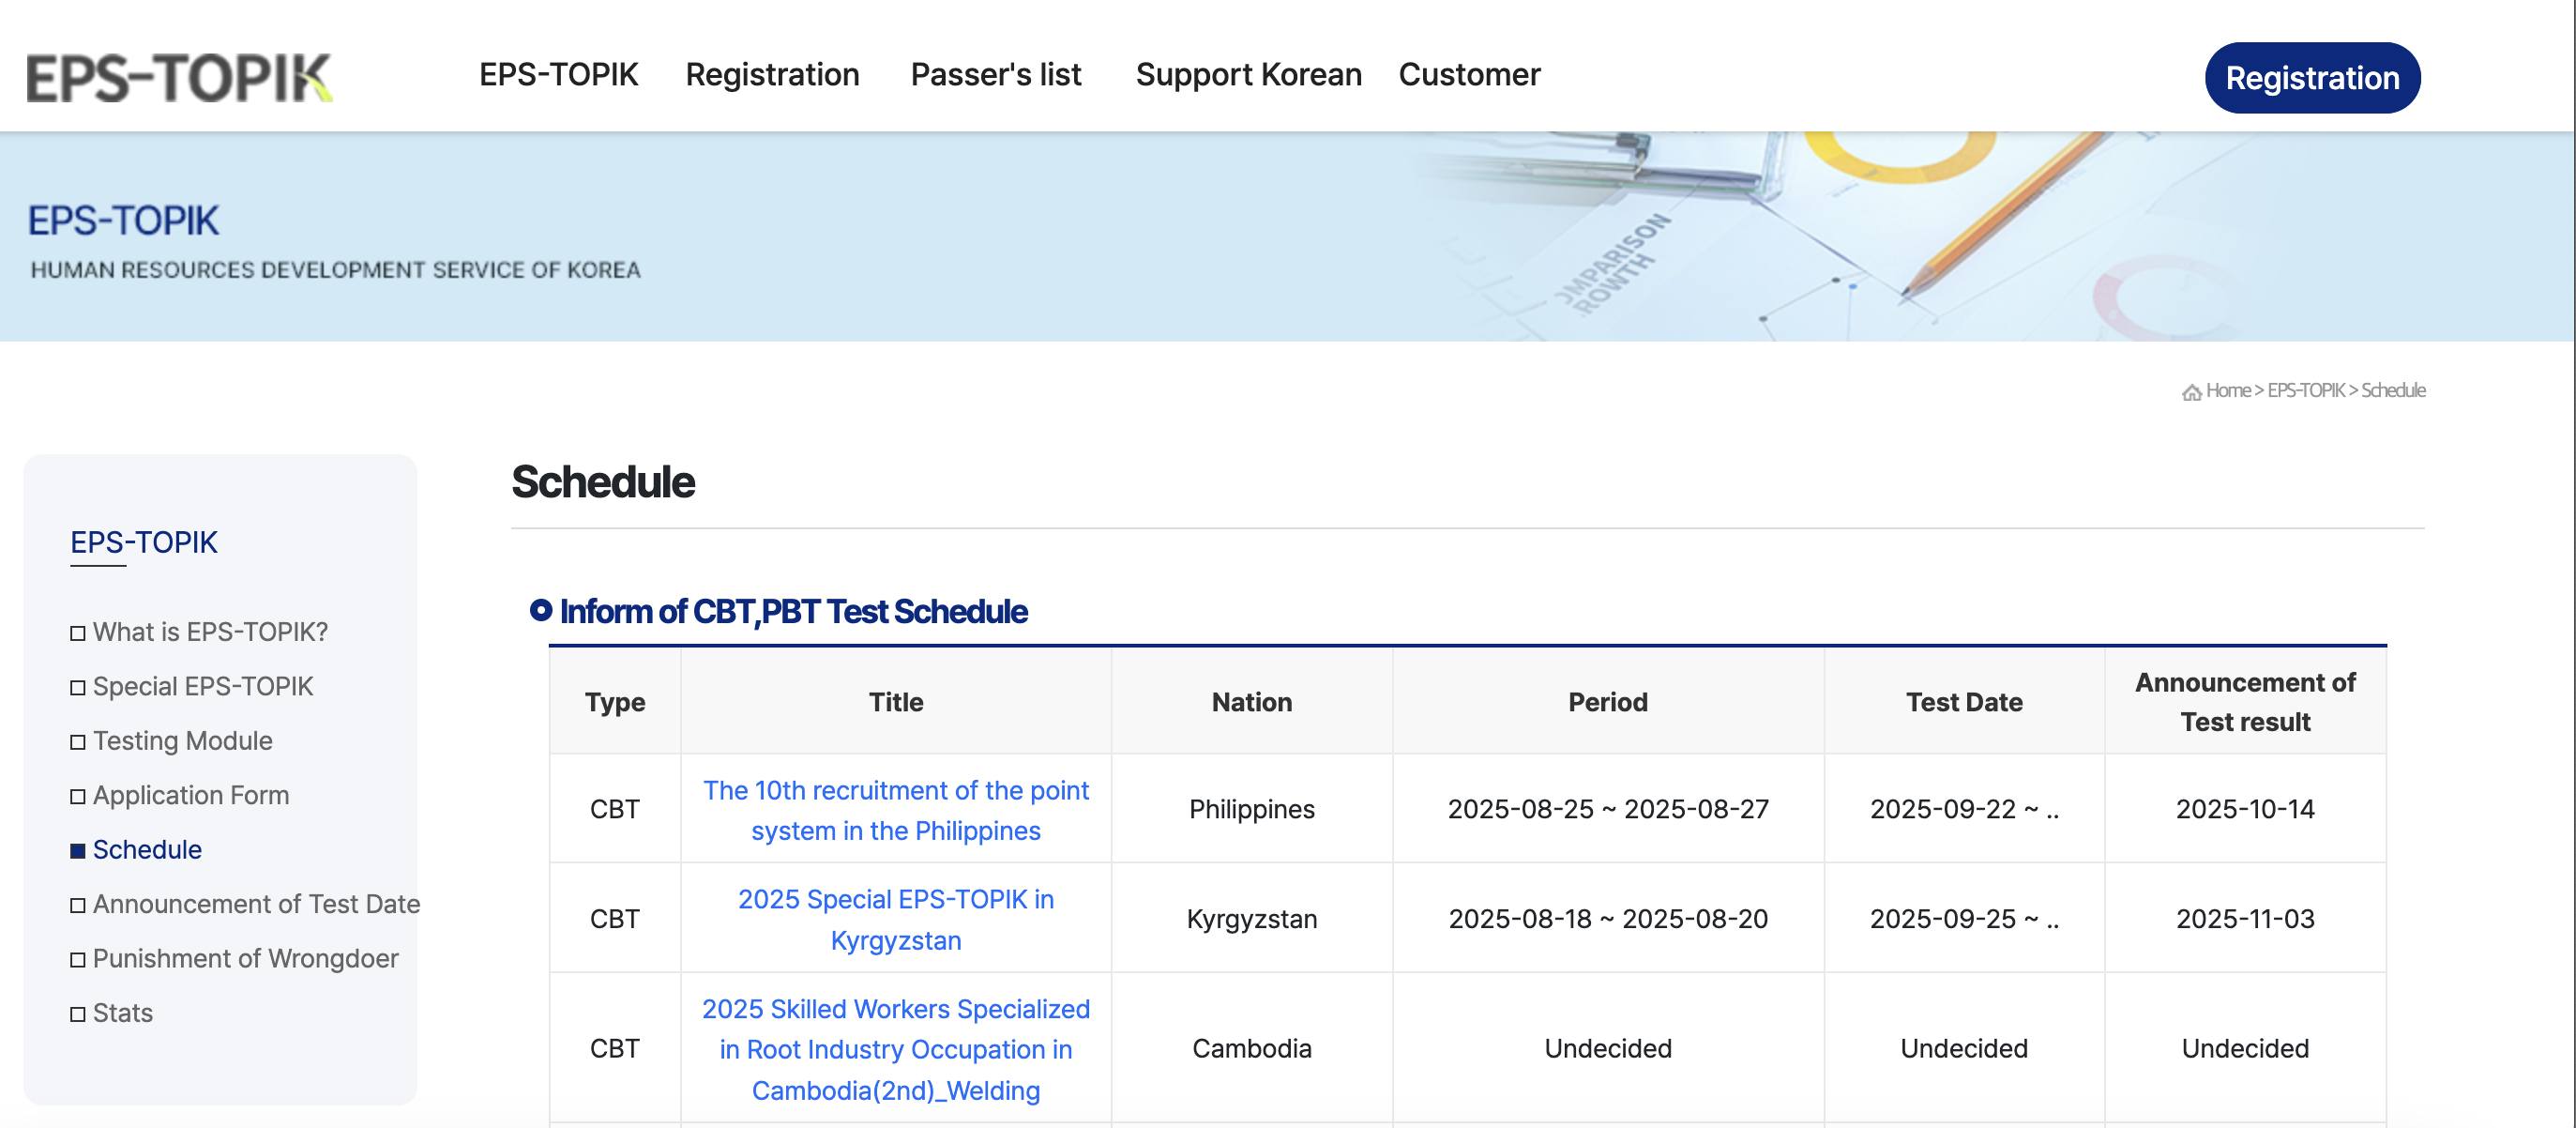Image resolution: width=2576 pixels, height=1128 pixels.
Task: Open the EPS-TOPIK top menu
Action: point(558,75)
